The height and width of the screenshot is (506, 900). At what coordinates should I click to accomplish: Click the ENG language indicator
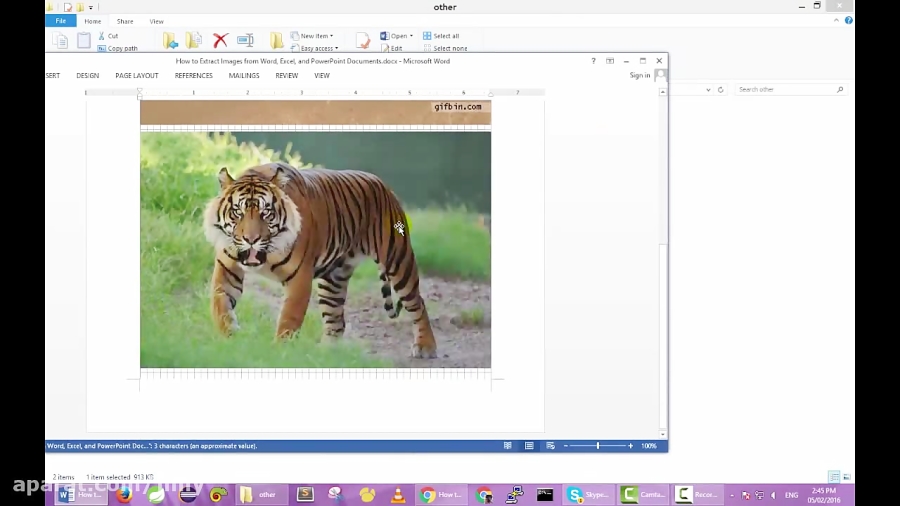coord(792,495)
